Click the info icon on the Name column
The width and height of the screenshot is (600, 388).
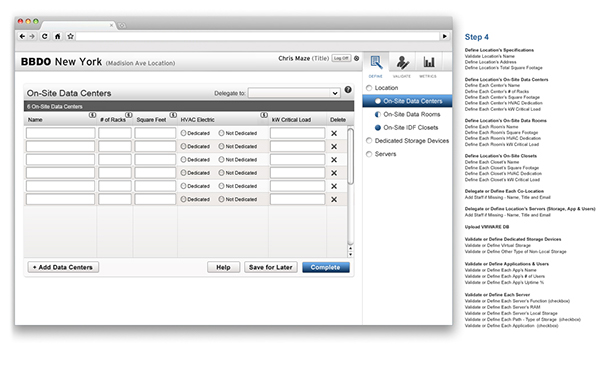(x=92, y=115)
